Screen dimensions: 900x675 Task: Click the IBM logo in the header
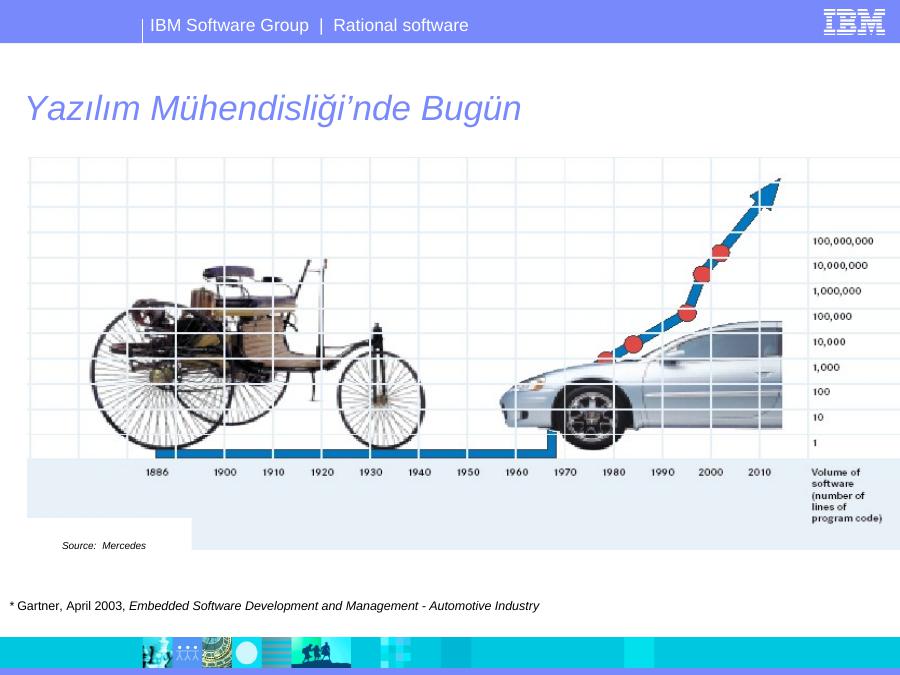[x=854, y=22]
